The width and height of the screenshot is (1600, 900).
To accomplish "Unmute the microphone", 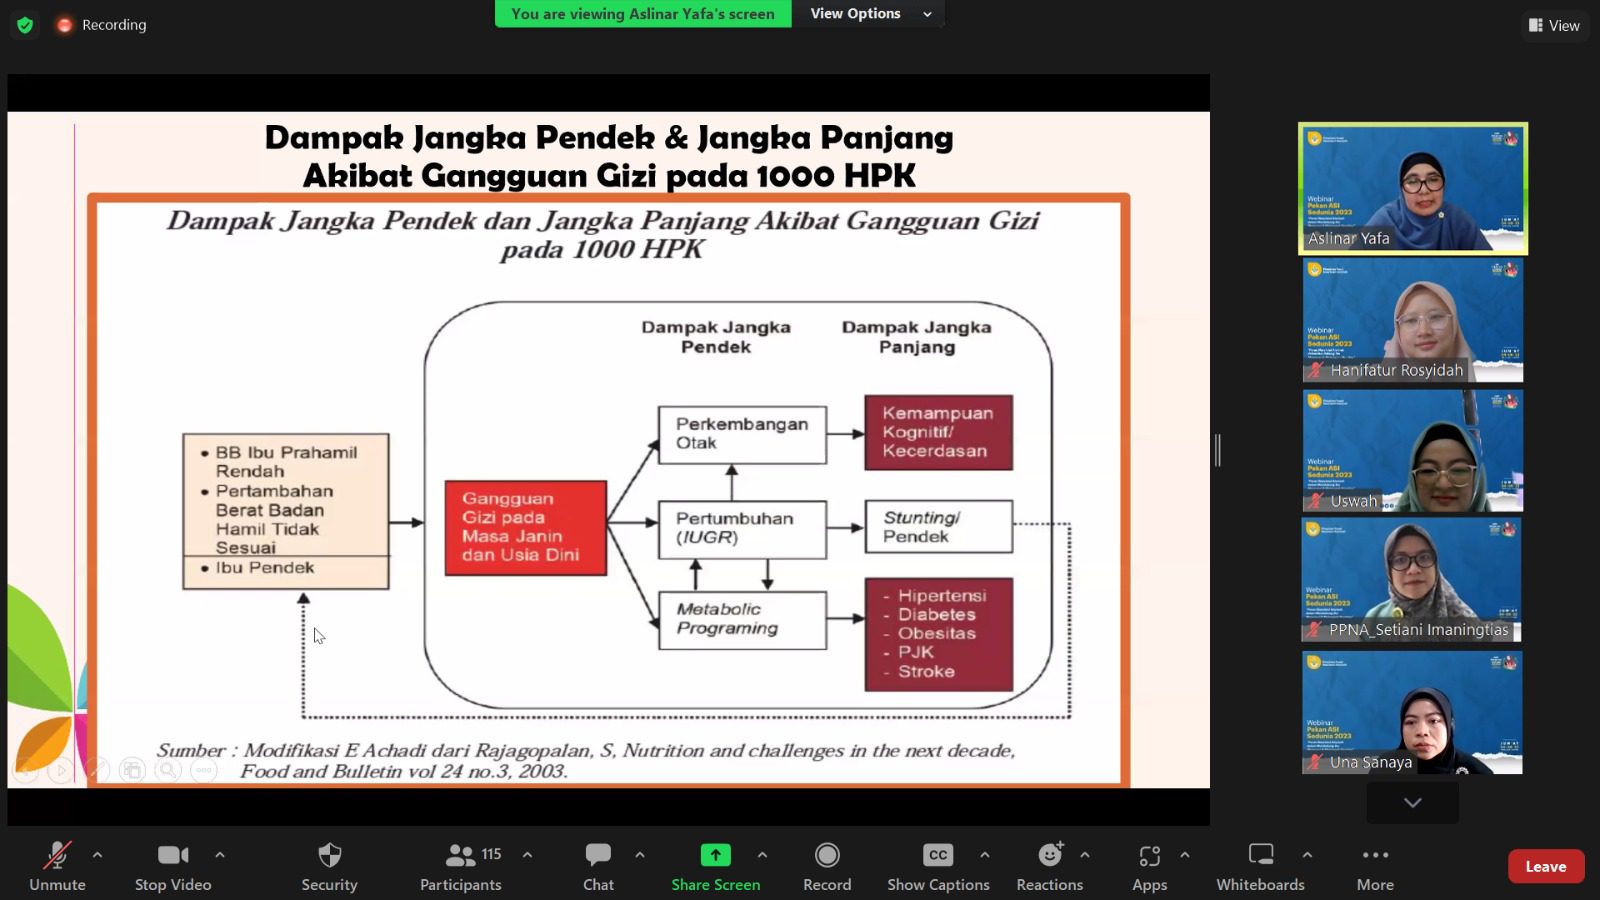I will click(x=57, y=866).
